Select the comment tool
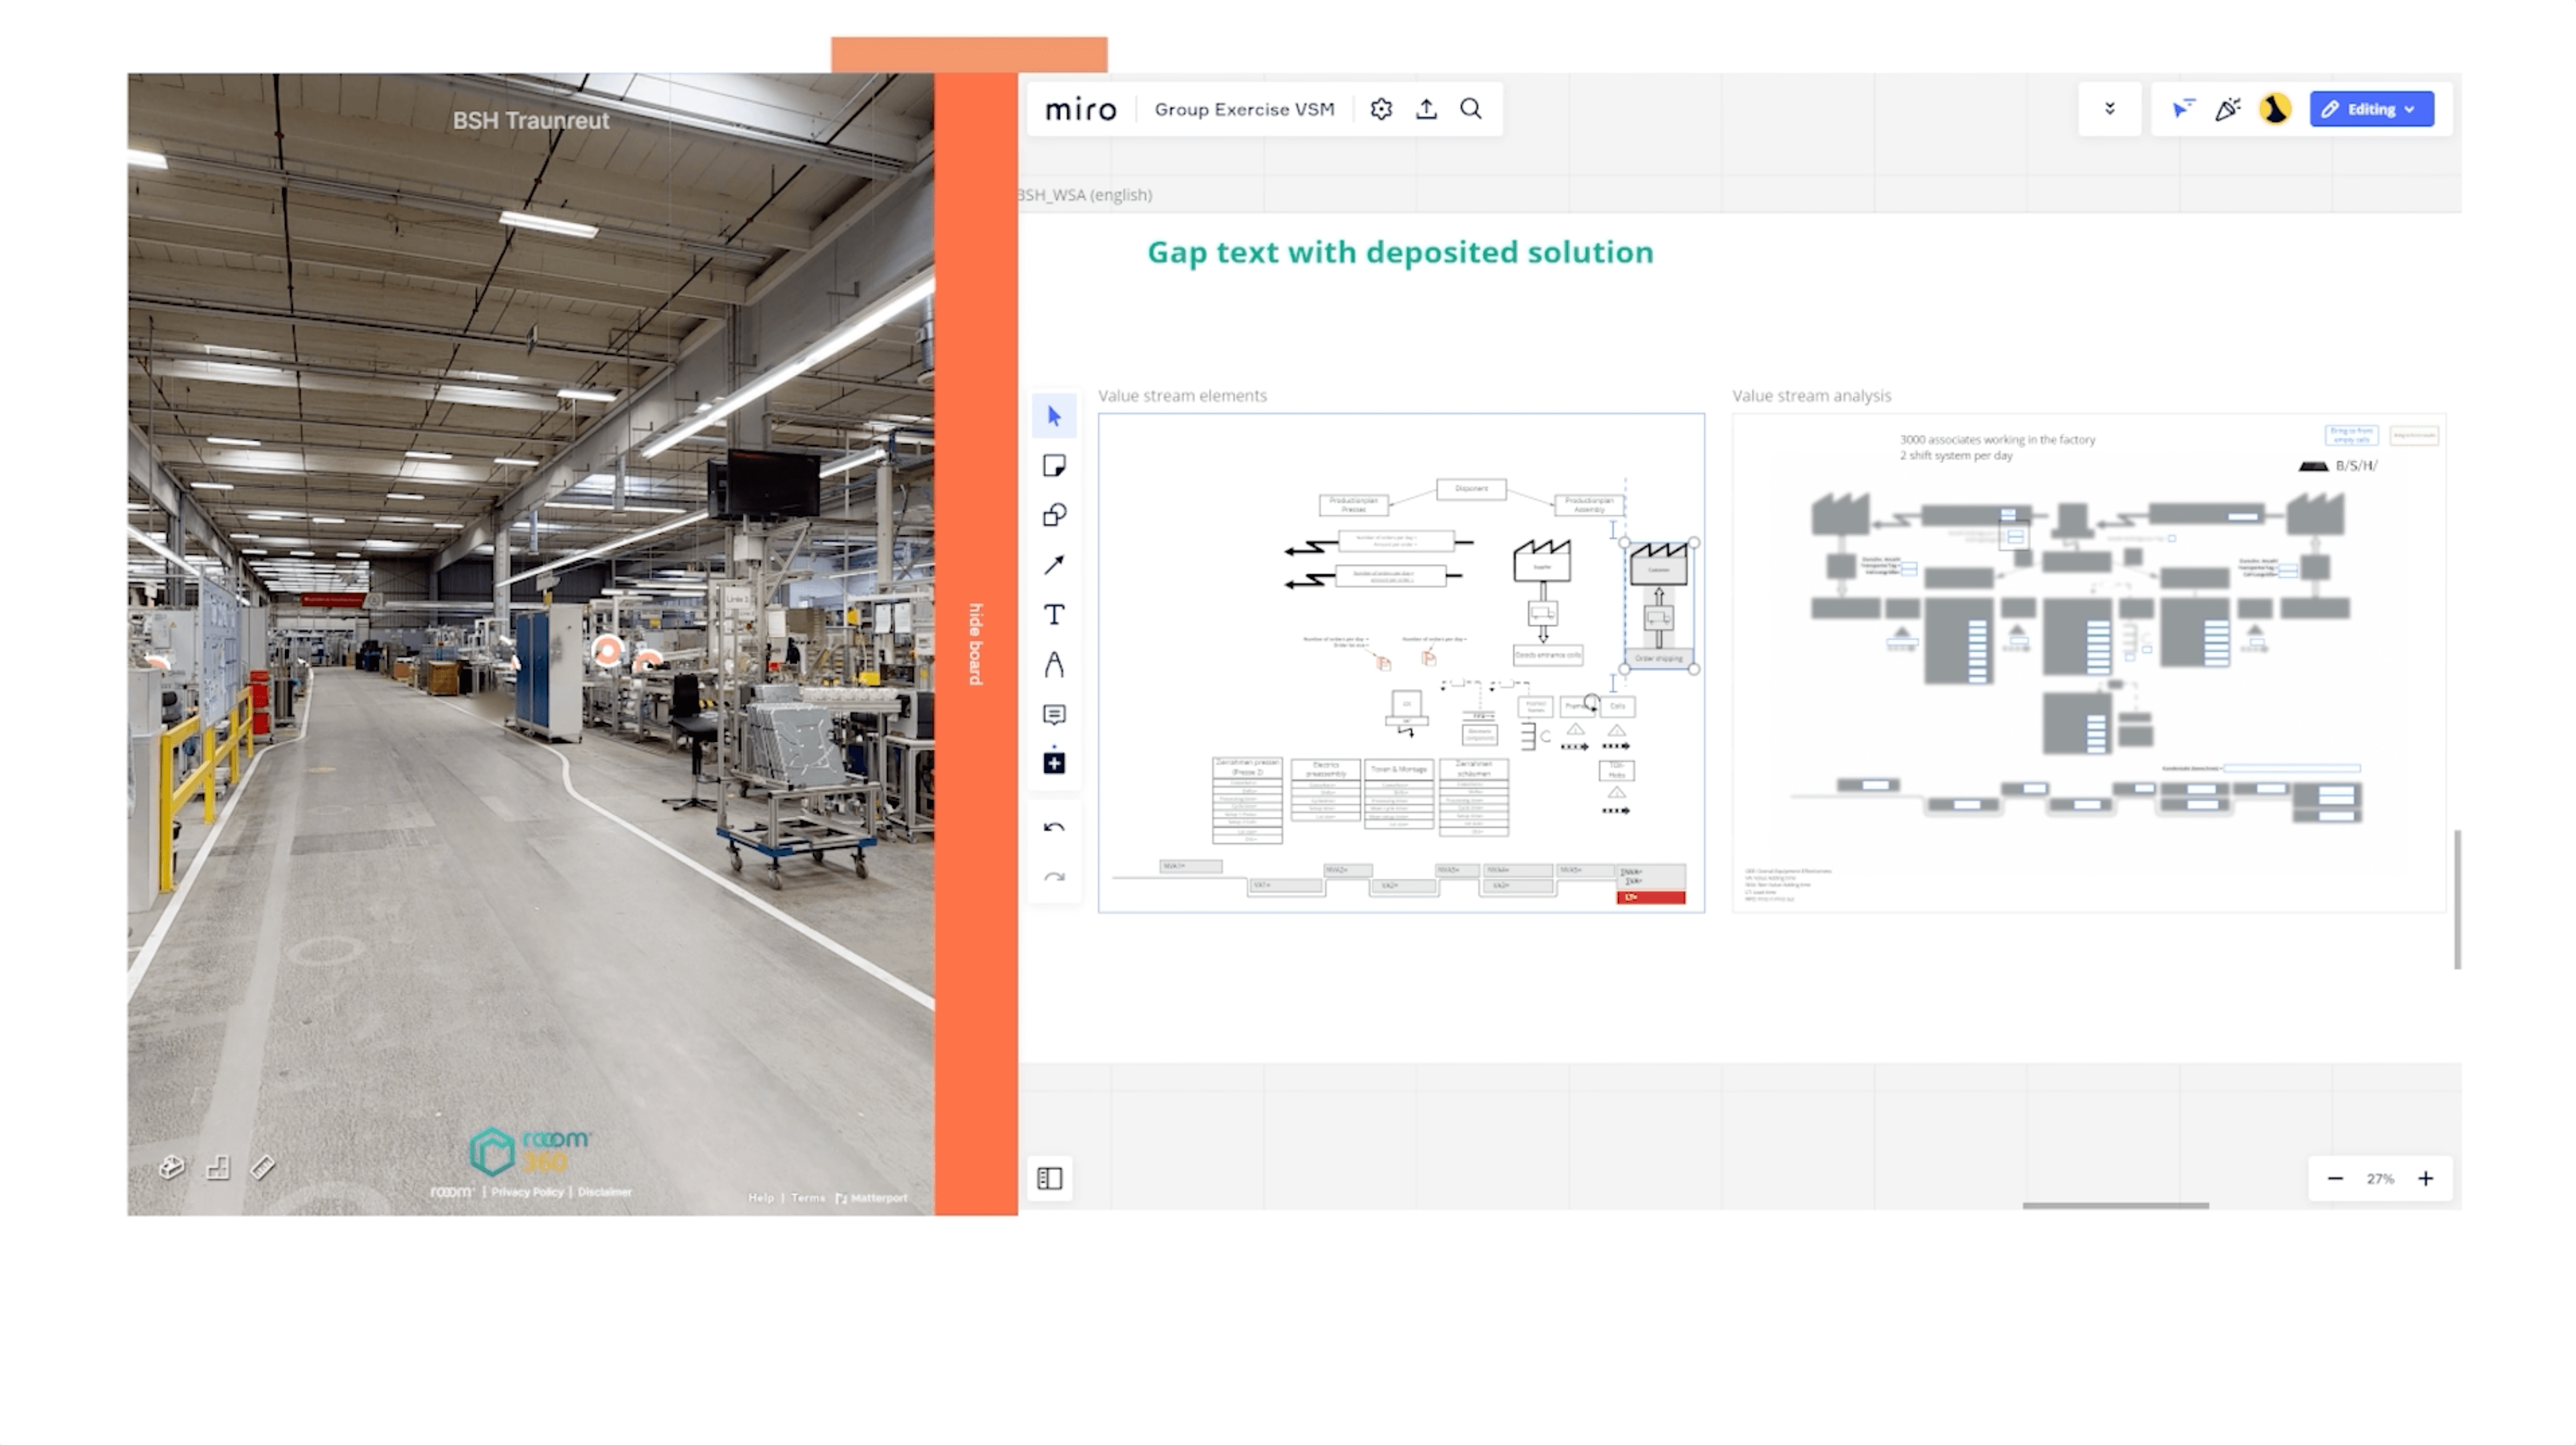 pos(1054,714)
